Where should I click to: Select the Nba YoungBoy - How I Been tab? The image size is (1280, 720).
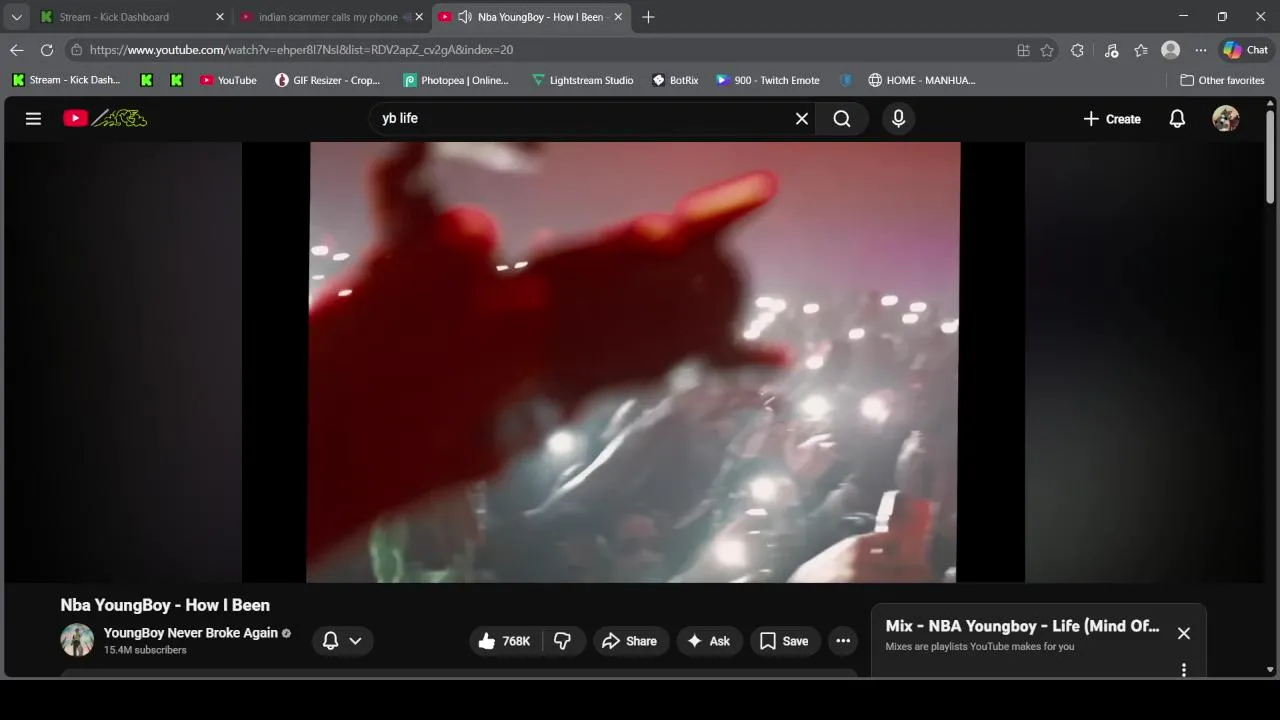tap(533, 17)
